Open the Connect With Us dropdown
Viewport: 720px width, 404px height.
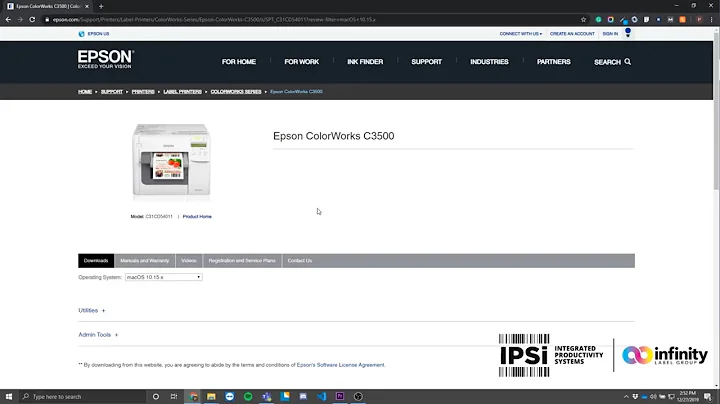[x=521, y=34]
